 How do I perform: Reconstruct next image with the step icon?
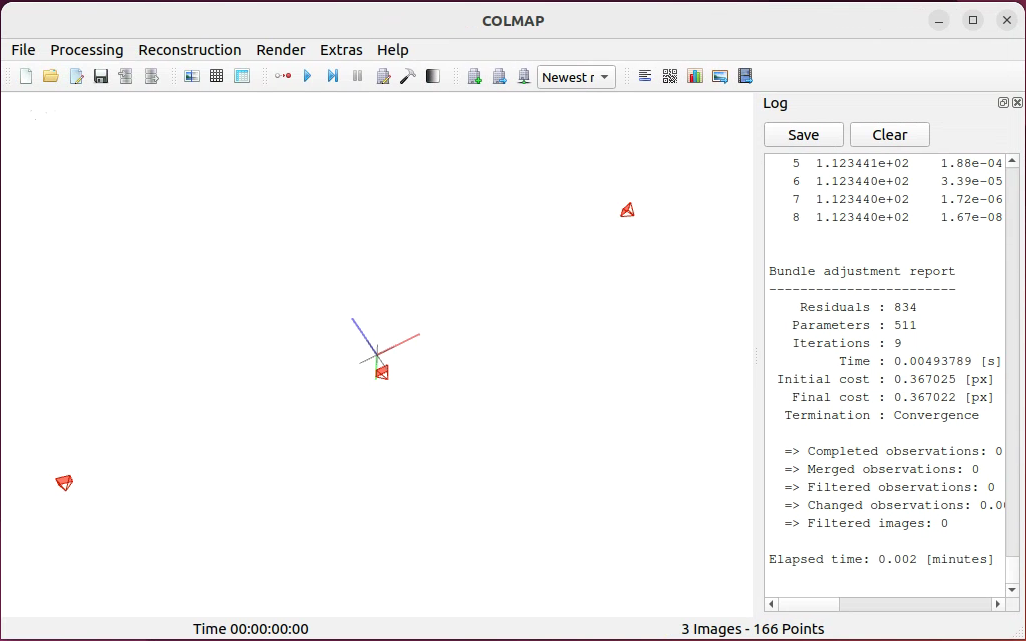pos(333,77)
